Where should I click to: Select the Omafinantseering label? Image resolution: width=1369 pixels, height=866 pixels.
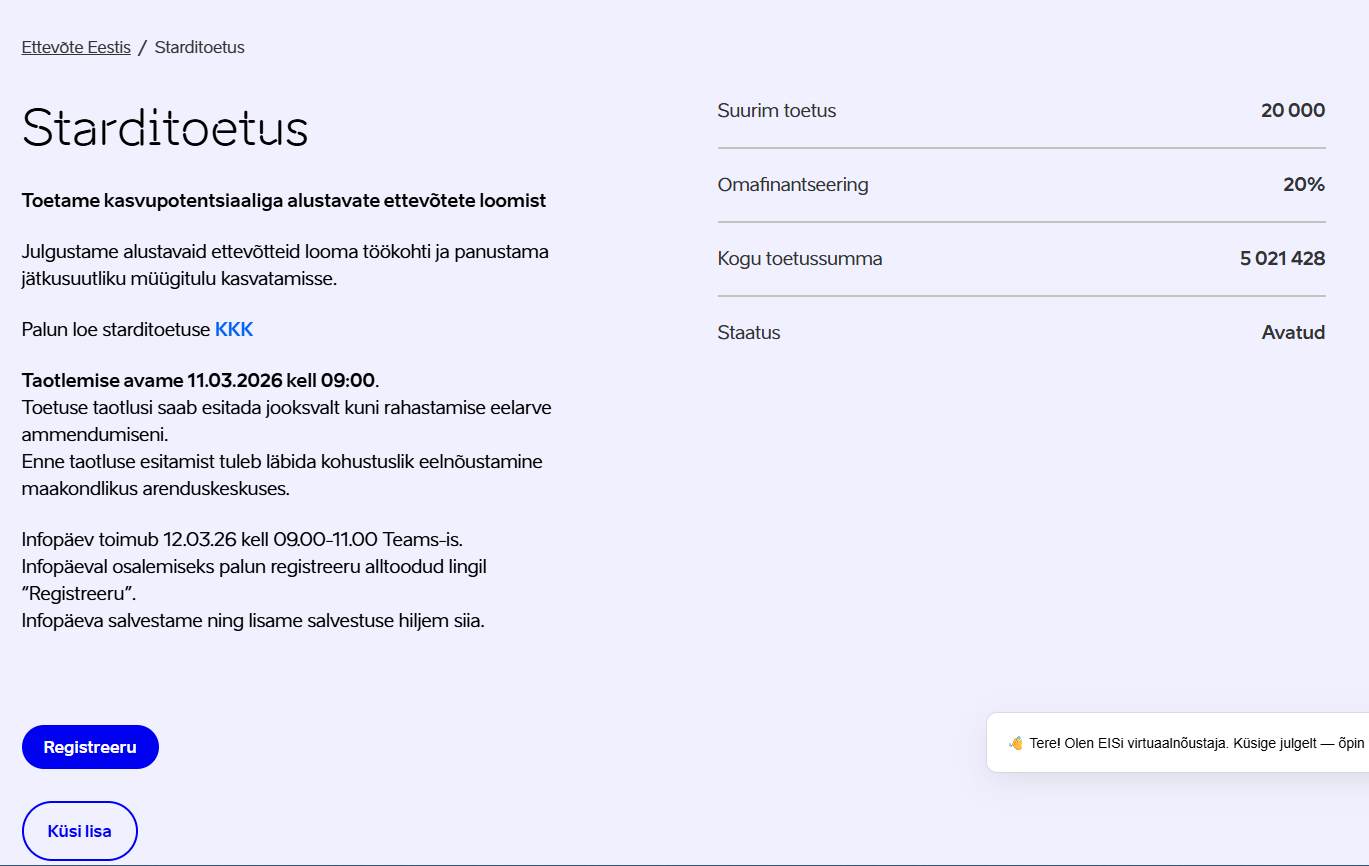click(x=792, y=185)
